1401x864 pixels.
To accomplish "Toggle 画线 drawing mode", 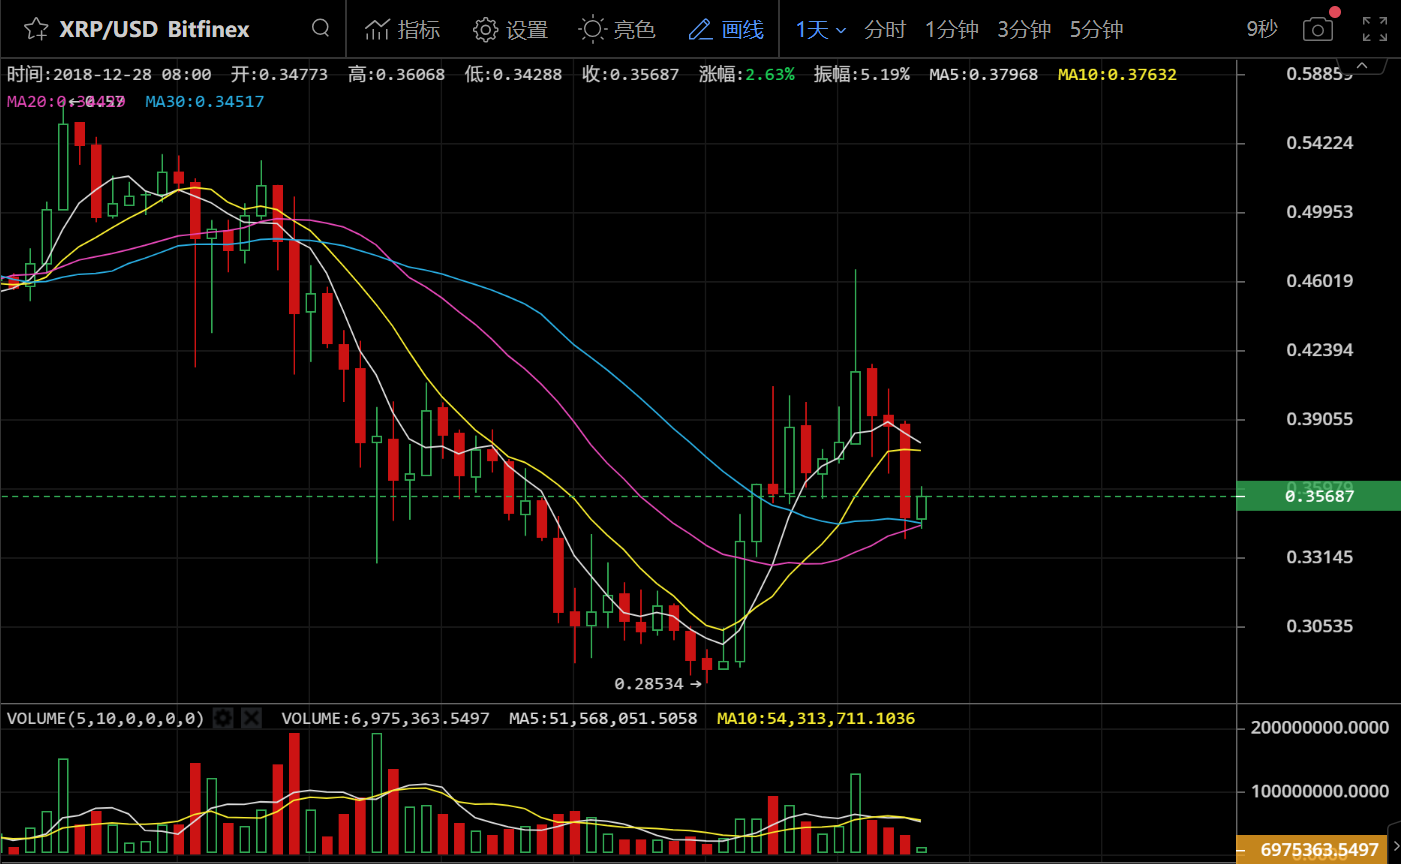I will pyautogui.click(x=726, y=30).
